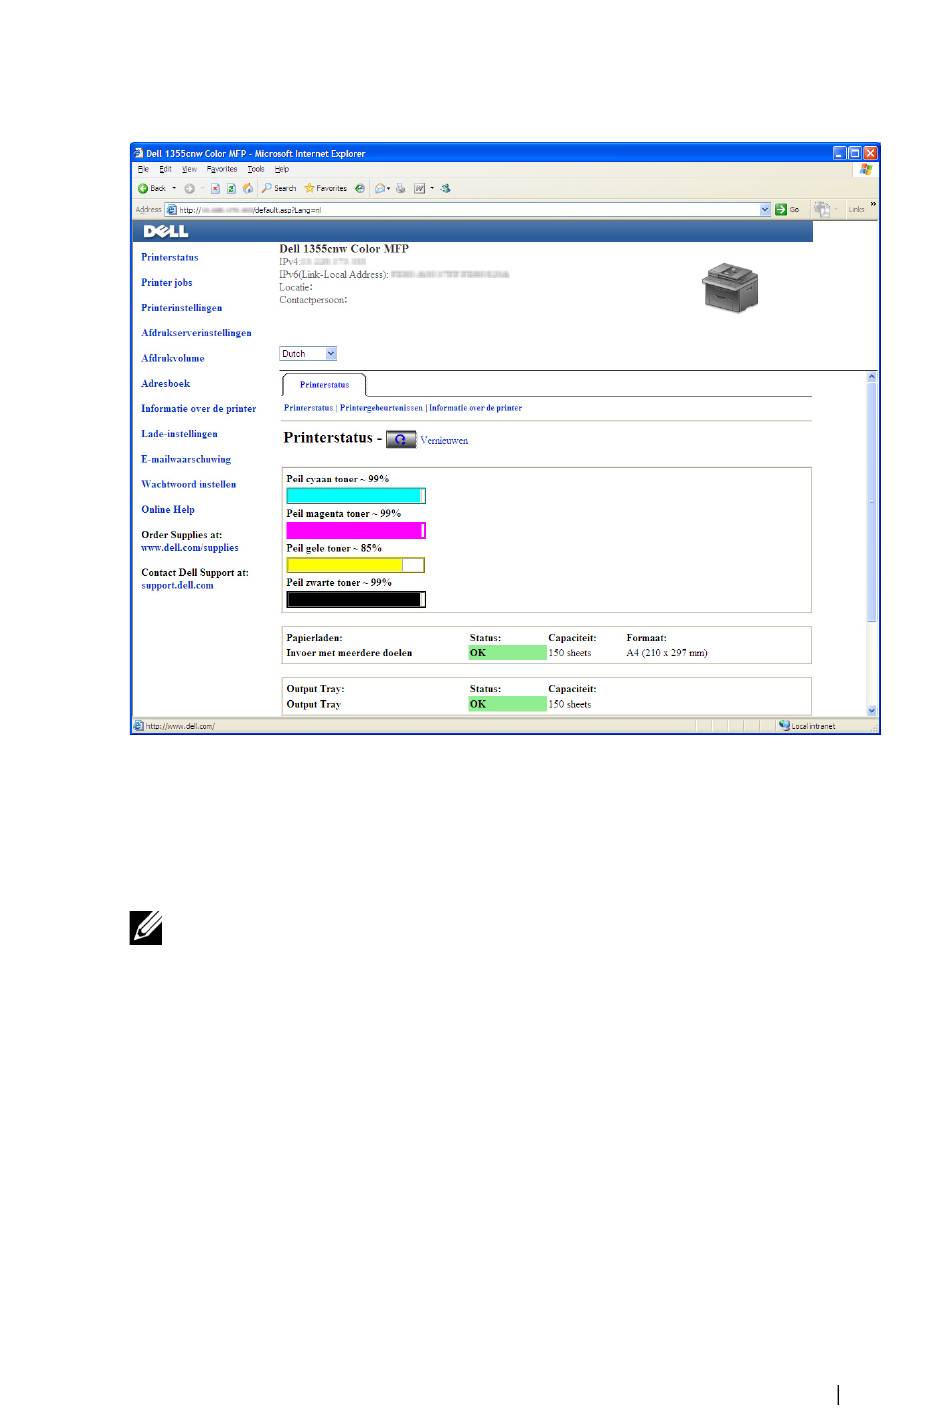950x1414 pixels.
Task: Click the vertical scrollbar down arrow
Action: coord(872,710)
